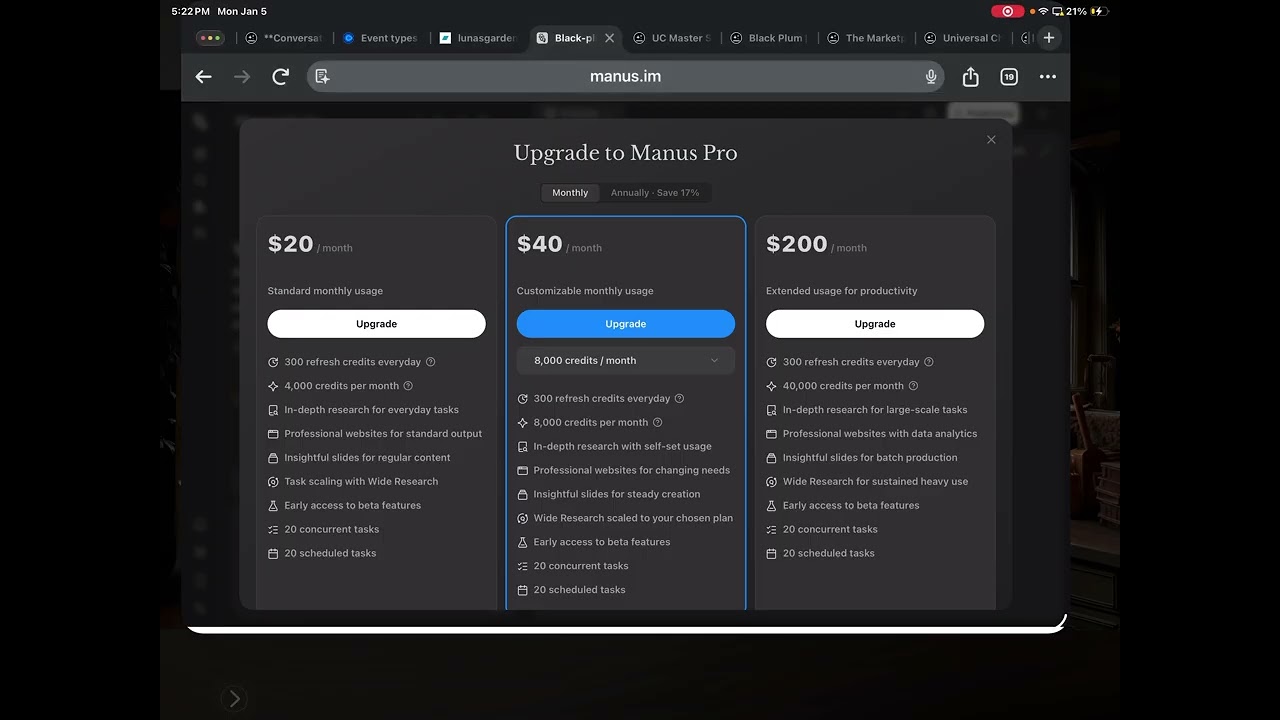
Task: Close the Black-pl tab with its X
Action: [610, 38]
